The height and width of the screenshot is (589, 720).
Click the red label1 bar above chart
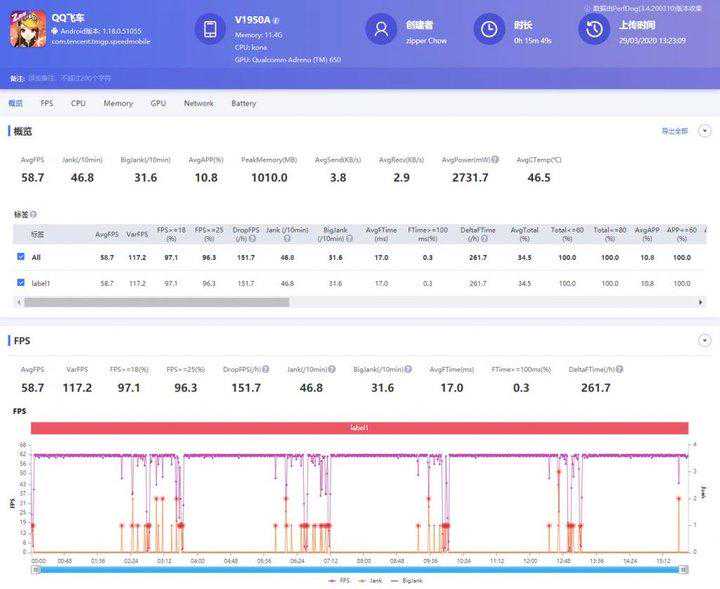359,428
